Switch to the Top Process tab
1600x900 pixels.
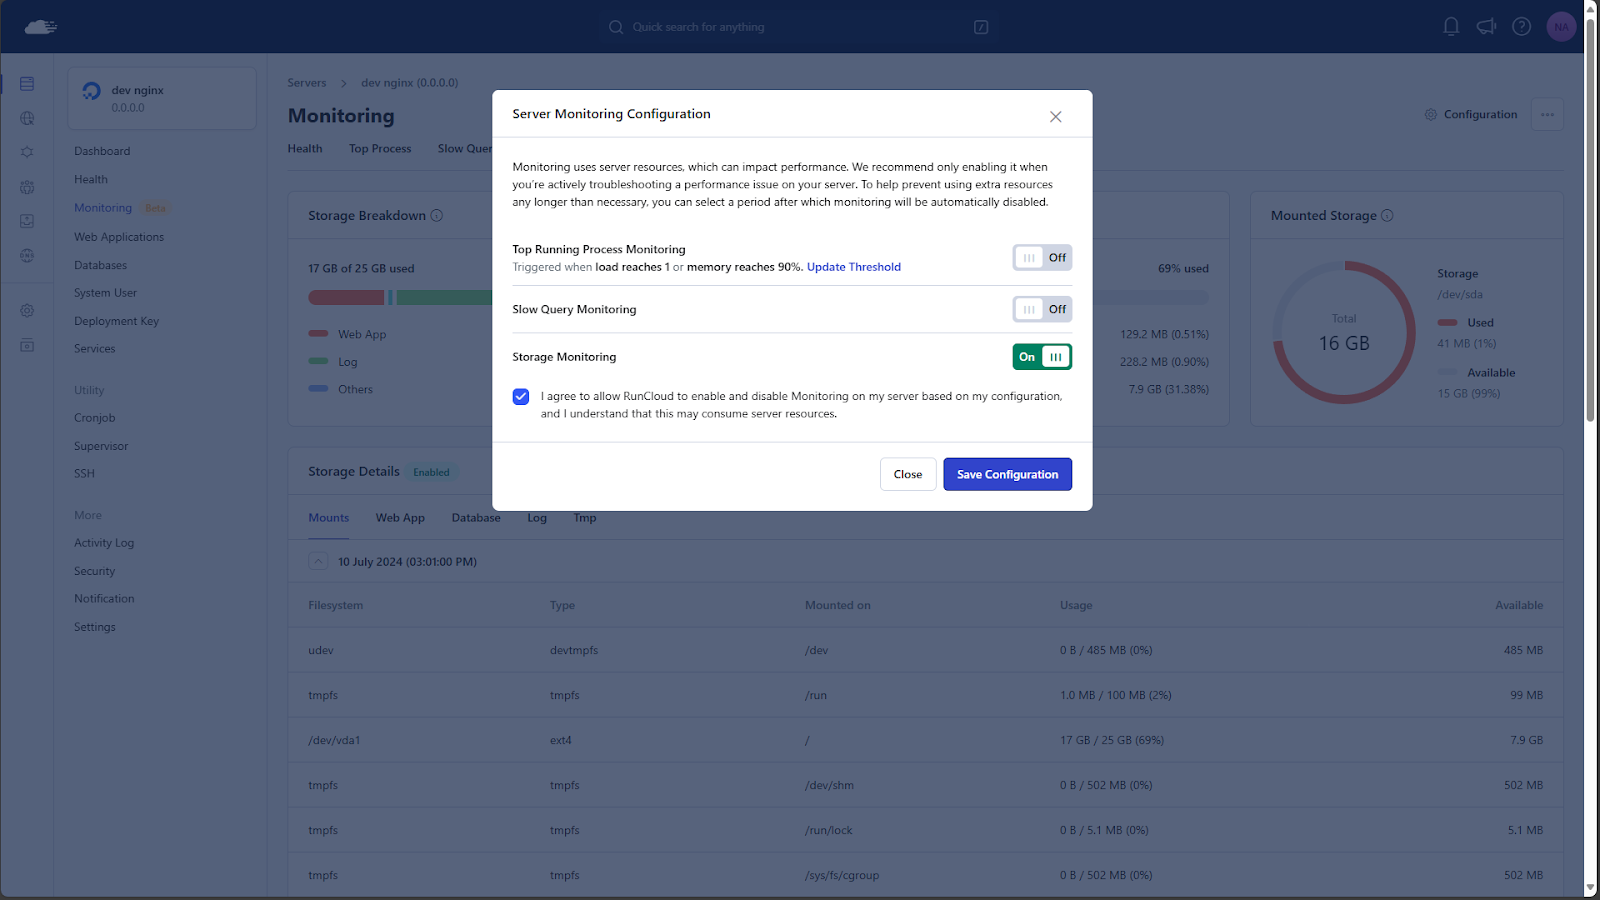[380, 149]
